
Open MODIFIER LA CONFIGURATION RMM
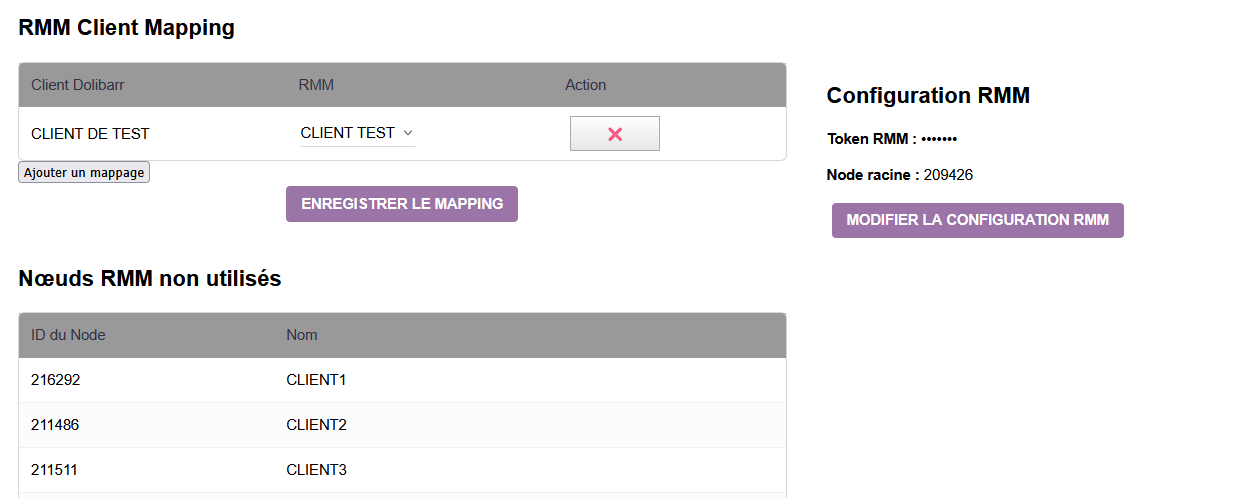(x=977, y=220)
